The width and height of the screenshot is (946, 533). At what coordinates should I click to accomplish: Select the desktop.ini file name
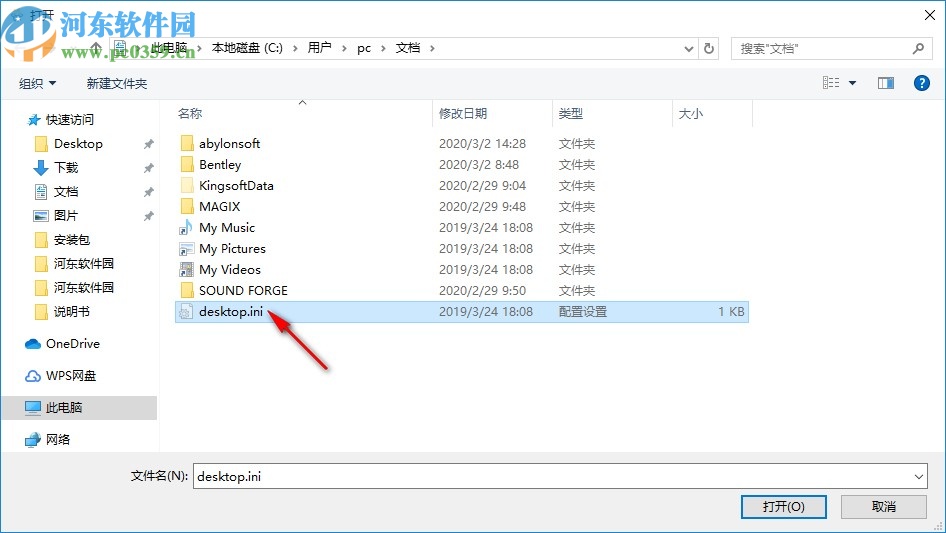point(231,311)
